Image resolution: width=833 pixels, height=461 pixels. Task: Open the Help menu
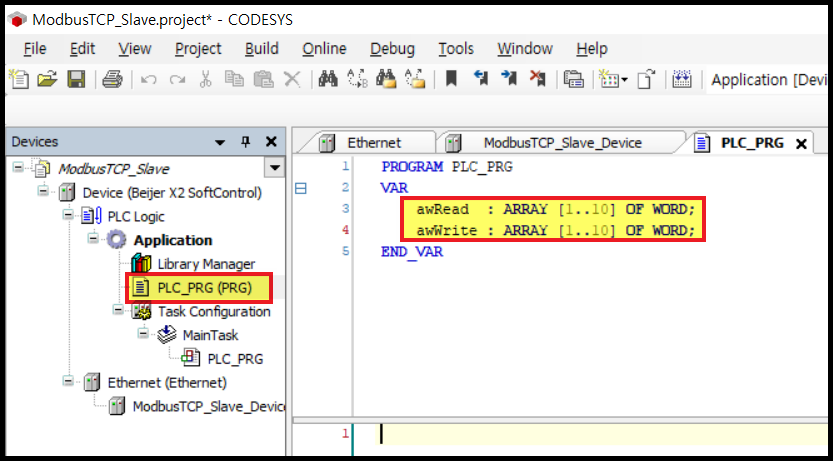(592, 49)
